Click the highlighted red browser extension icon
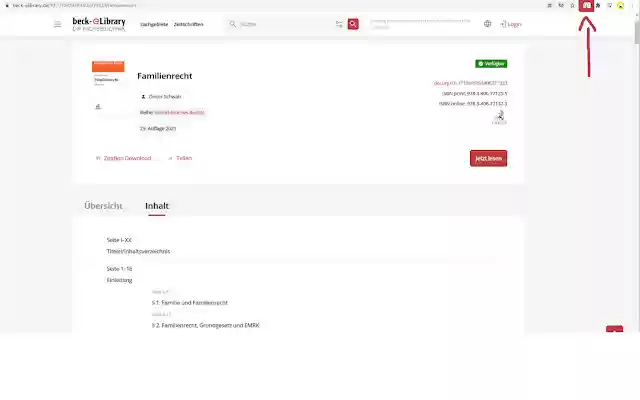640x400 pixels. (x=587, y=5)
